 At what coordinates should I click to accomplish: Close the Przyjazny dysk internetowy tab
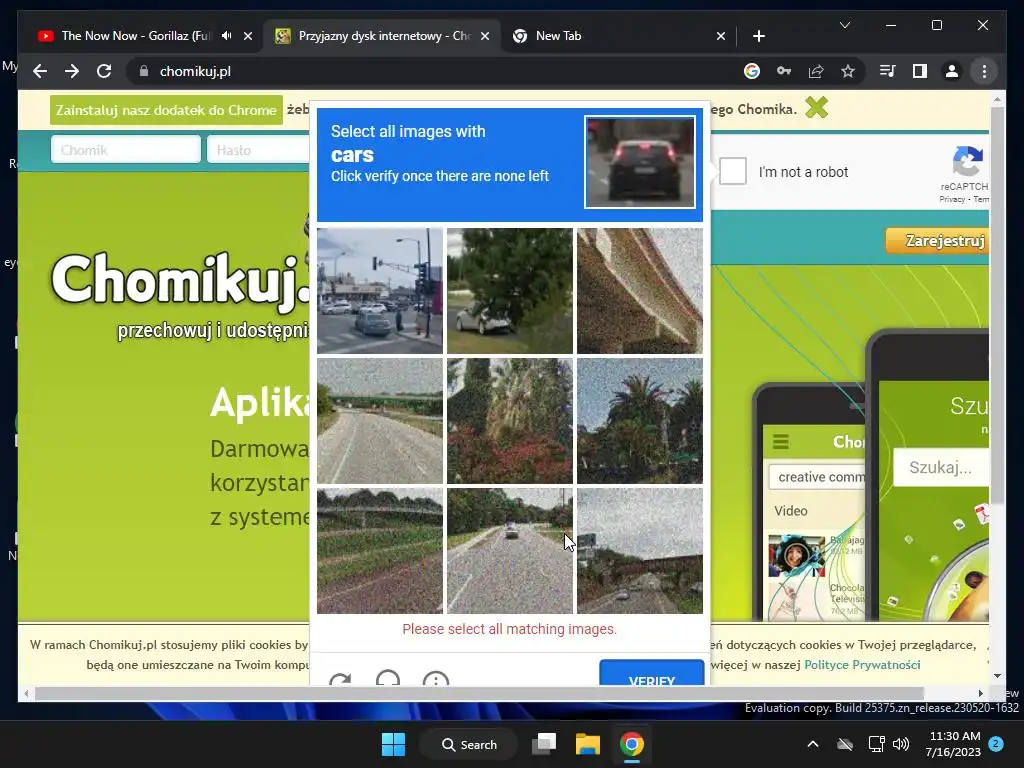click(485, 36)
